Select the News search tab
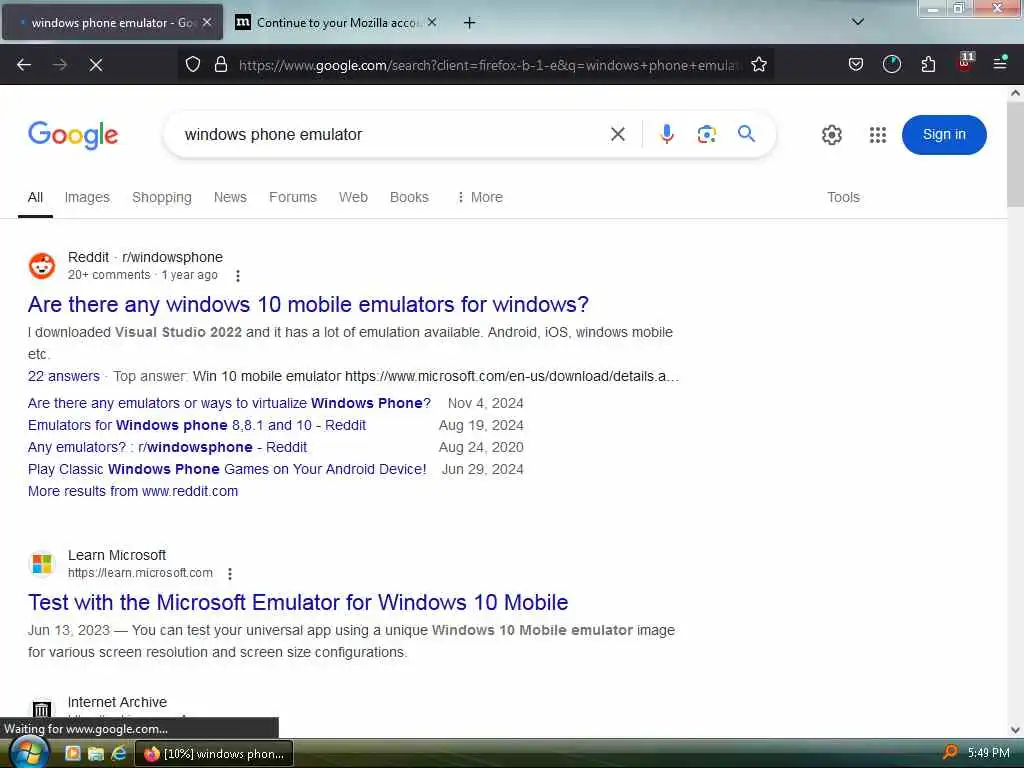This screenshot has height=768, width=1024. click(x=230, y=197)
